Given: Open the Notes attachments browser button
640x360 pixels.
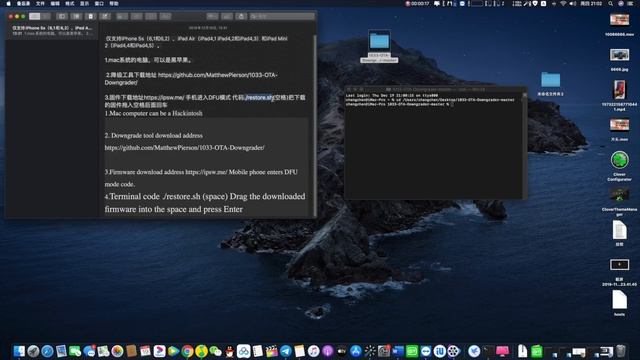Looking at the screenshot, I should pos(76,16).
